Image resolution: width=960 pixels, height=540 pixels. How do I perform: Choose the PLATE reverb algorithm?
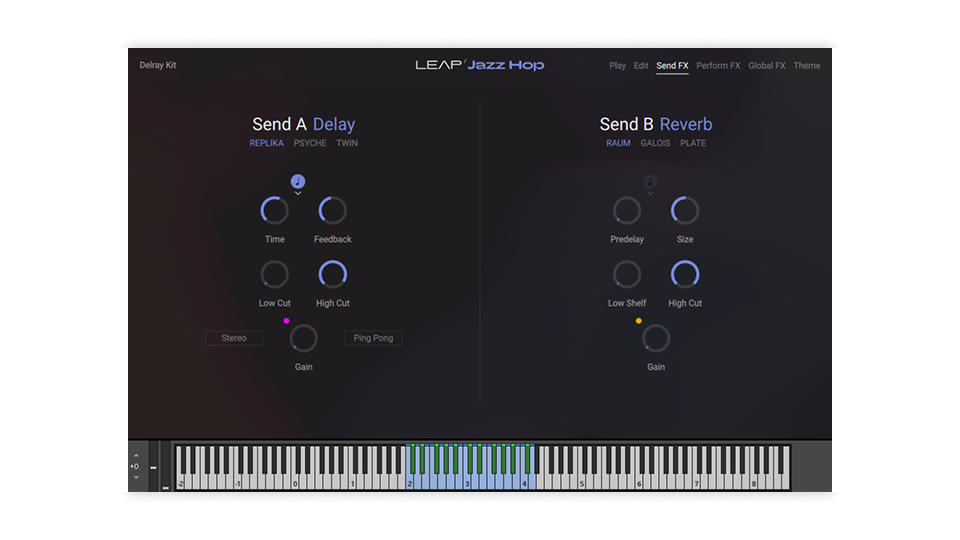point(693,143)
